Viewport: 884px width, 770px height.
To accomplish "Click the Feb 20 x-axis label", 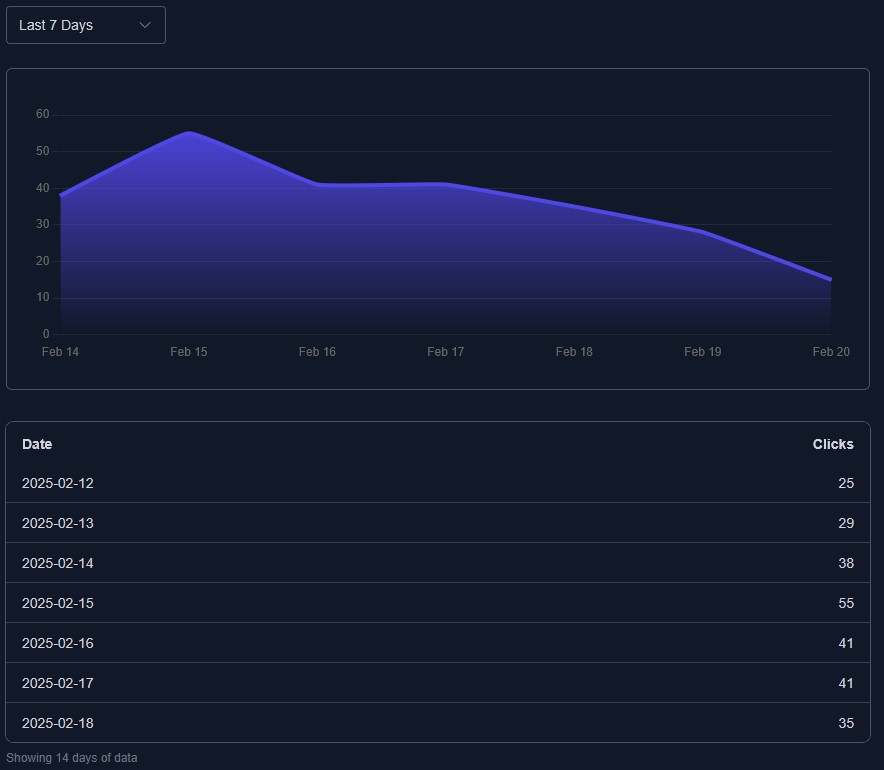I will [831, 352].
